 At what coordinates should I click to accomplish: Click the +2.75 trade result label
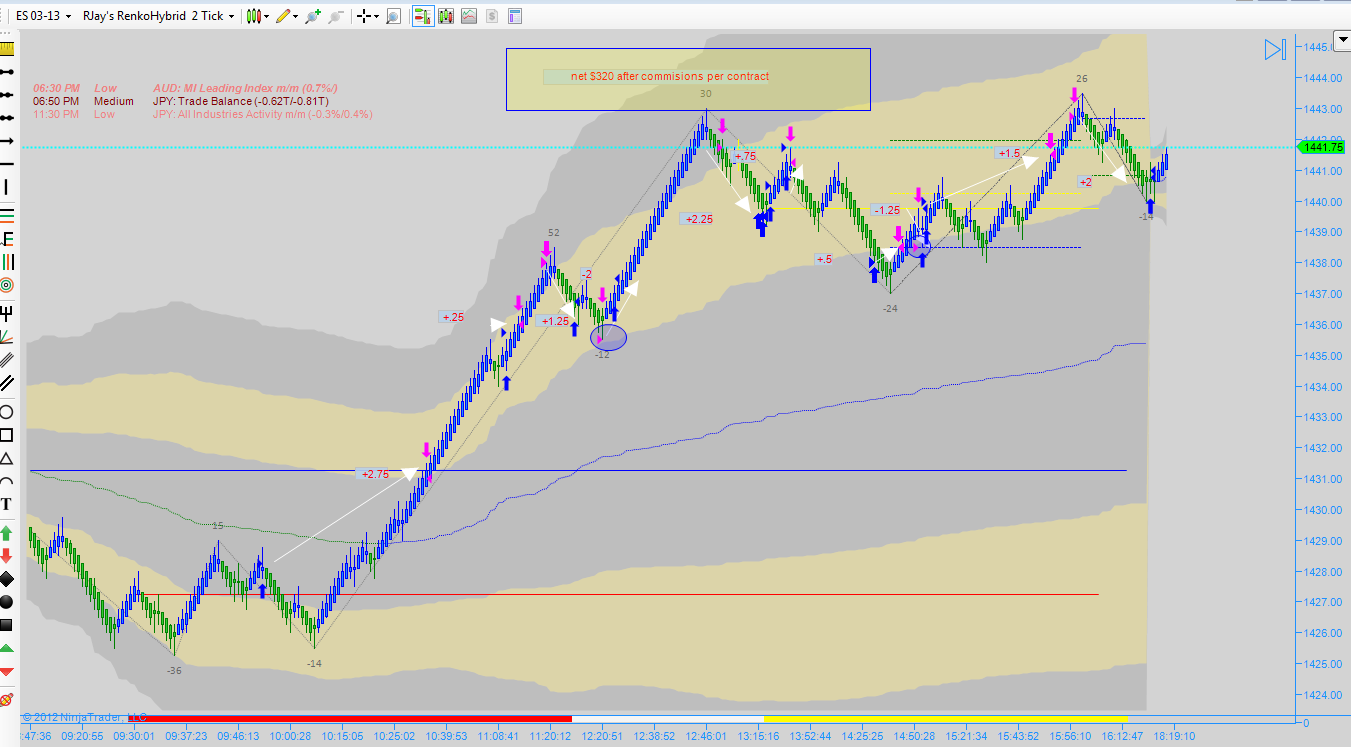(x=375, y=474)
